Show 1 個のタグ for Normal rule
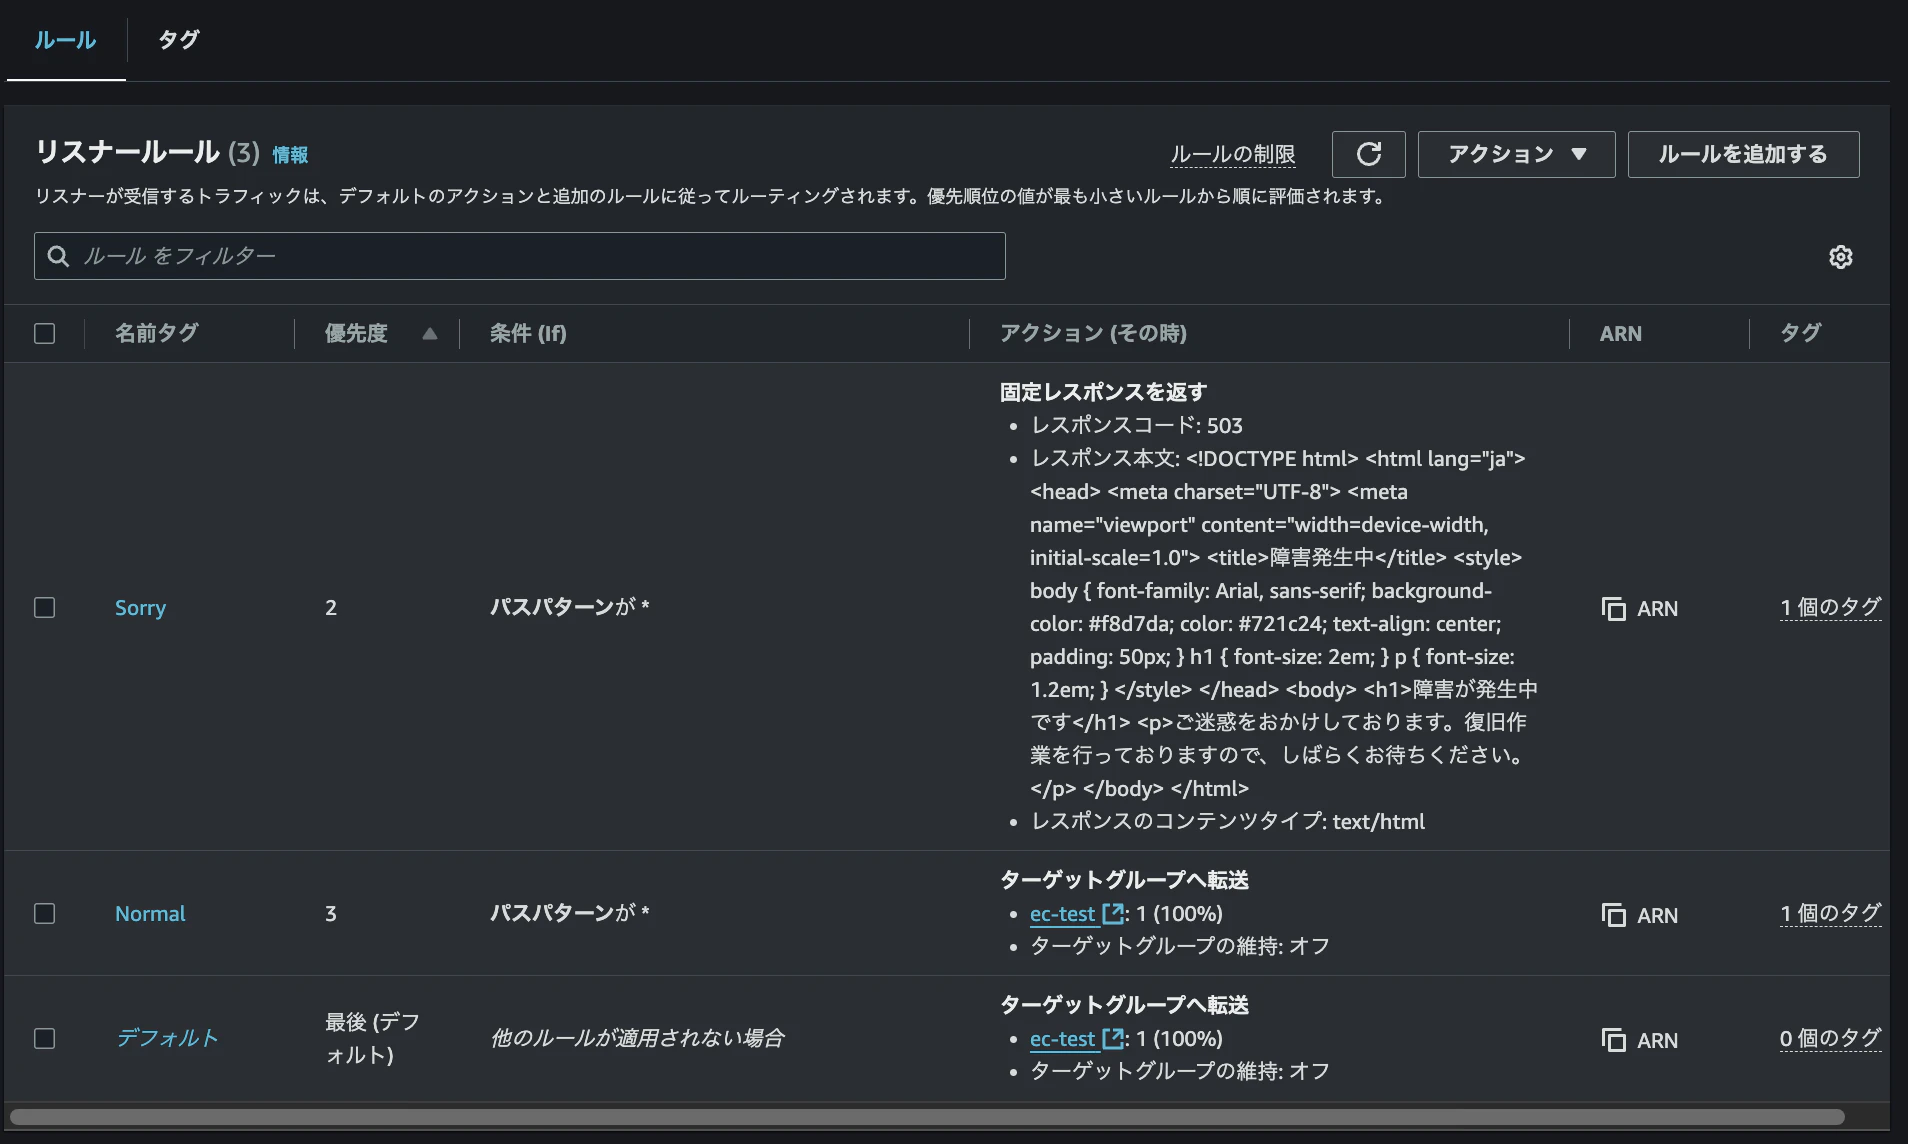This screenshot has width=1908, height=1144. coord(1830,913)
